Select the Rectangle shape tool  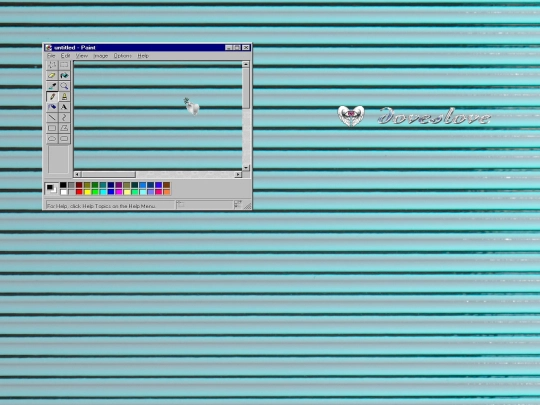(52, 128)
